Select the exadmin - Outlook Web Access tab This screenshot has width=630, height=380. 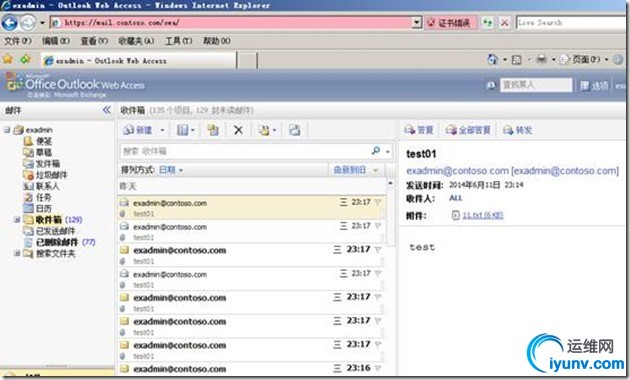(x=139, y=61)
